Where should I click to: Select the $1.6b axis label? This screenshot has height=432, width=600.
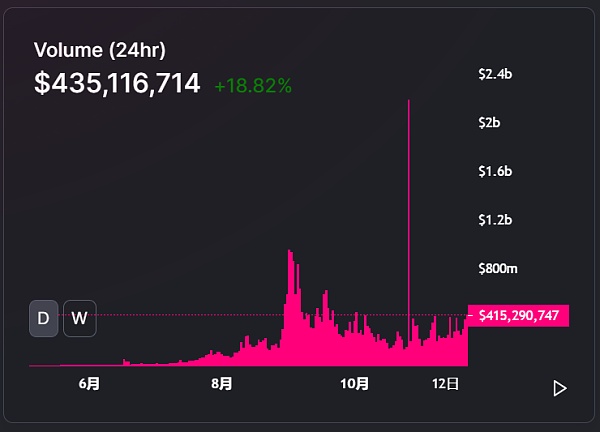click(496, 171)
